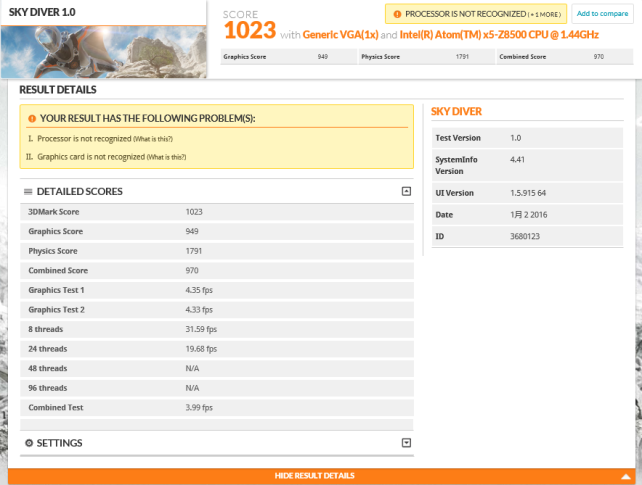Collapse the Detailed Scores section

pyautogui.click(x=406, y=191)
